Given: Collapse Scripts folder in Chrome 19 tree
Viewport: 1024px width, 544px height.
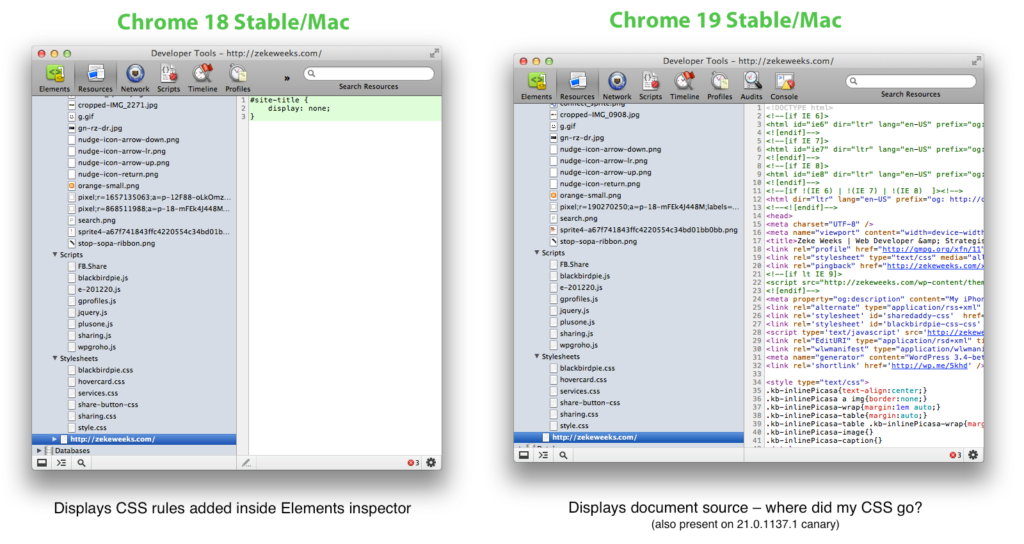Looking at the screenshot, I should [537, 253].
